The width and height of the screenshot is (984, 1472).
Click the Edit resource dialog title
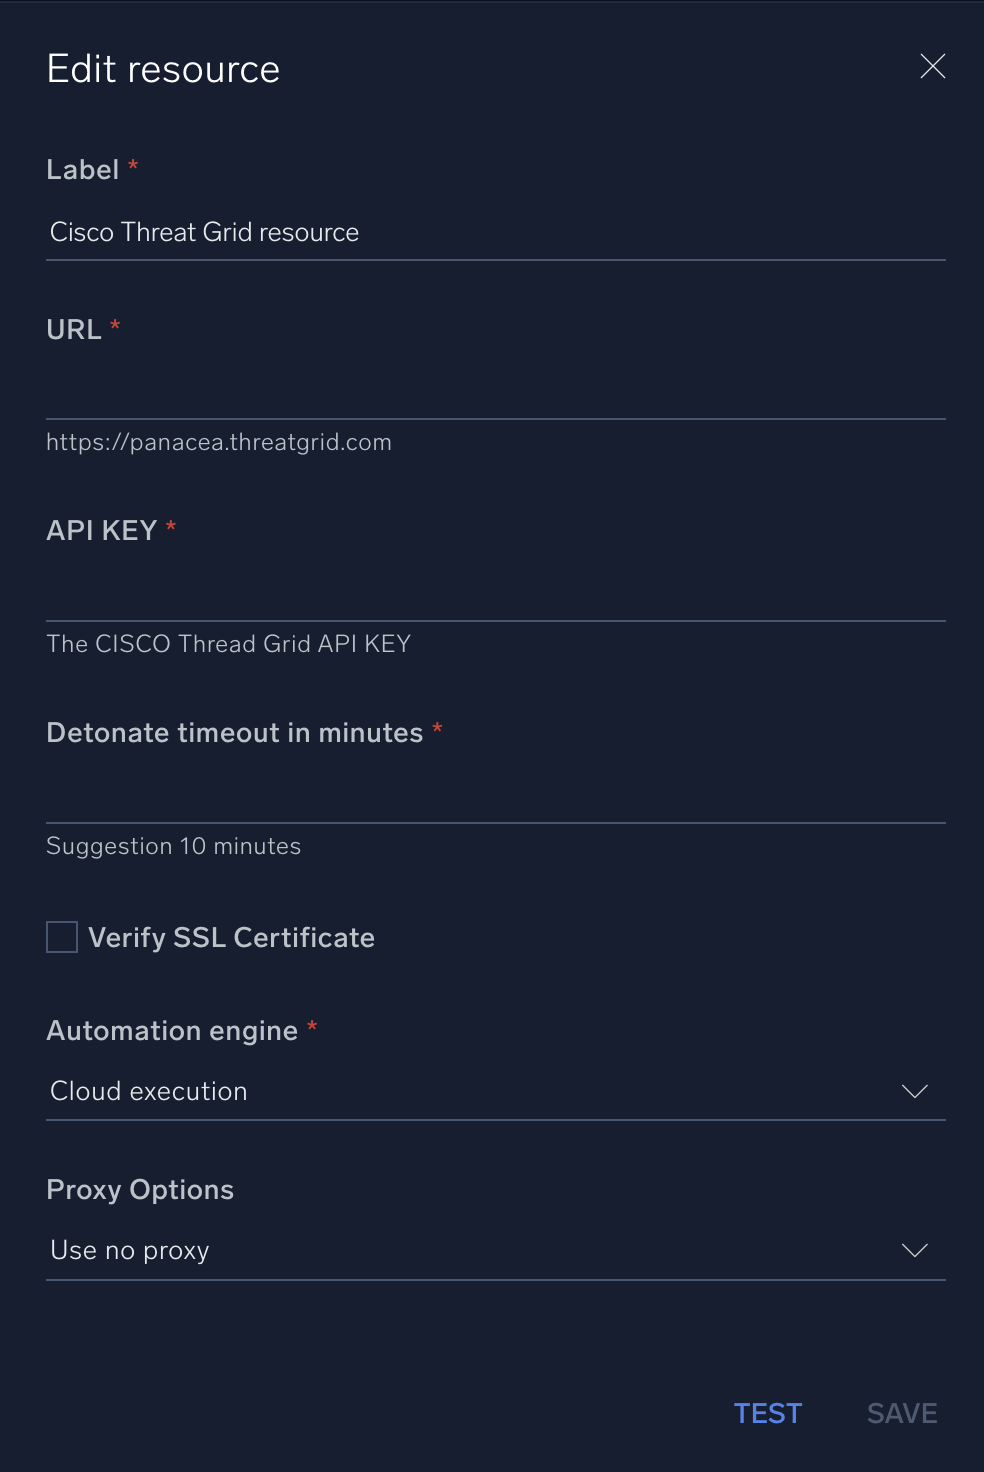[x=162, y=68]
